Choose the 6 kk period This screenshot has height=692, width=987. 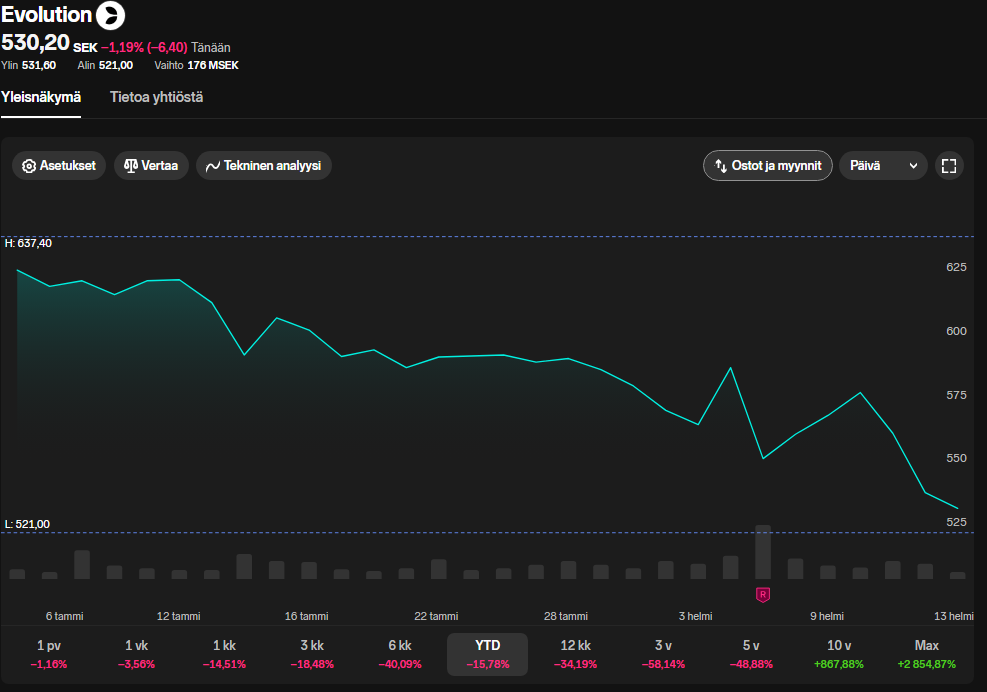click(x=400, y=654)
